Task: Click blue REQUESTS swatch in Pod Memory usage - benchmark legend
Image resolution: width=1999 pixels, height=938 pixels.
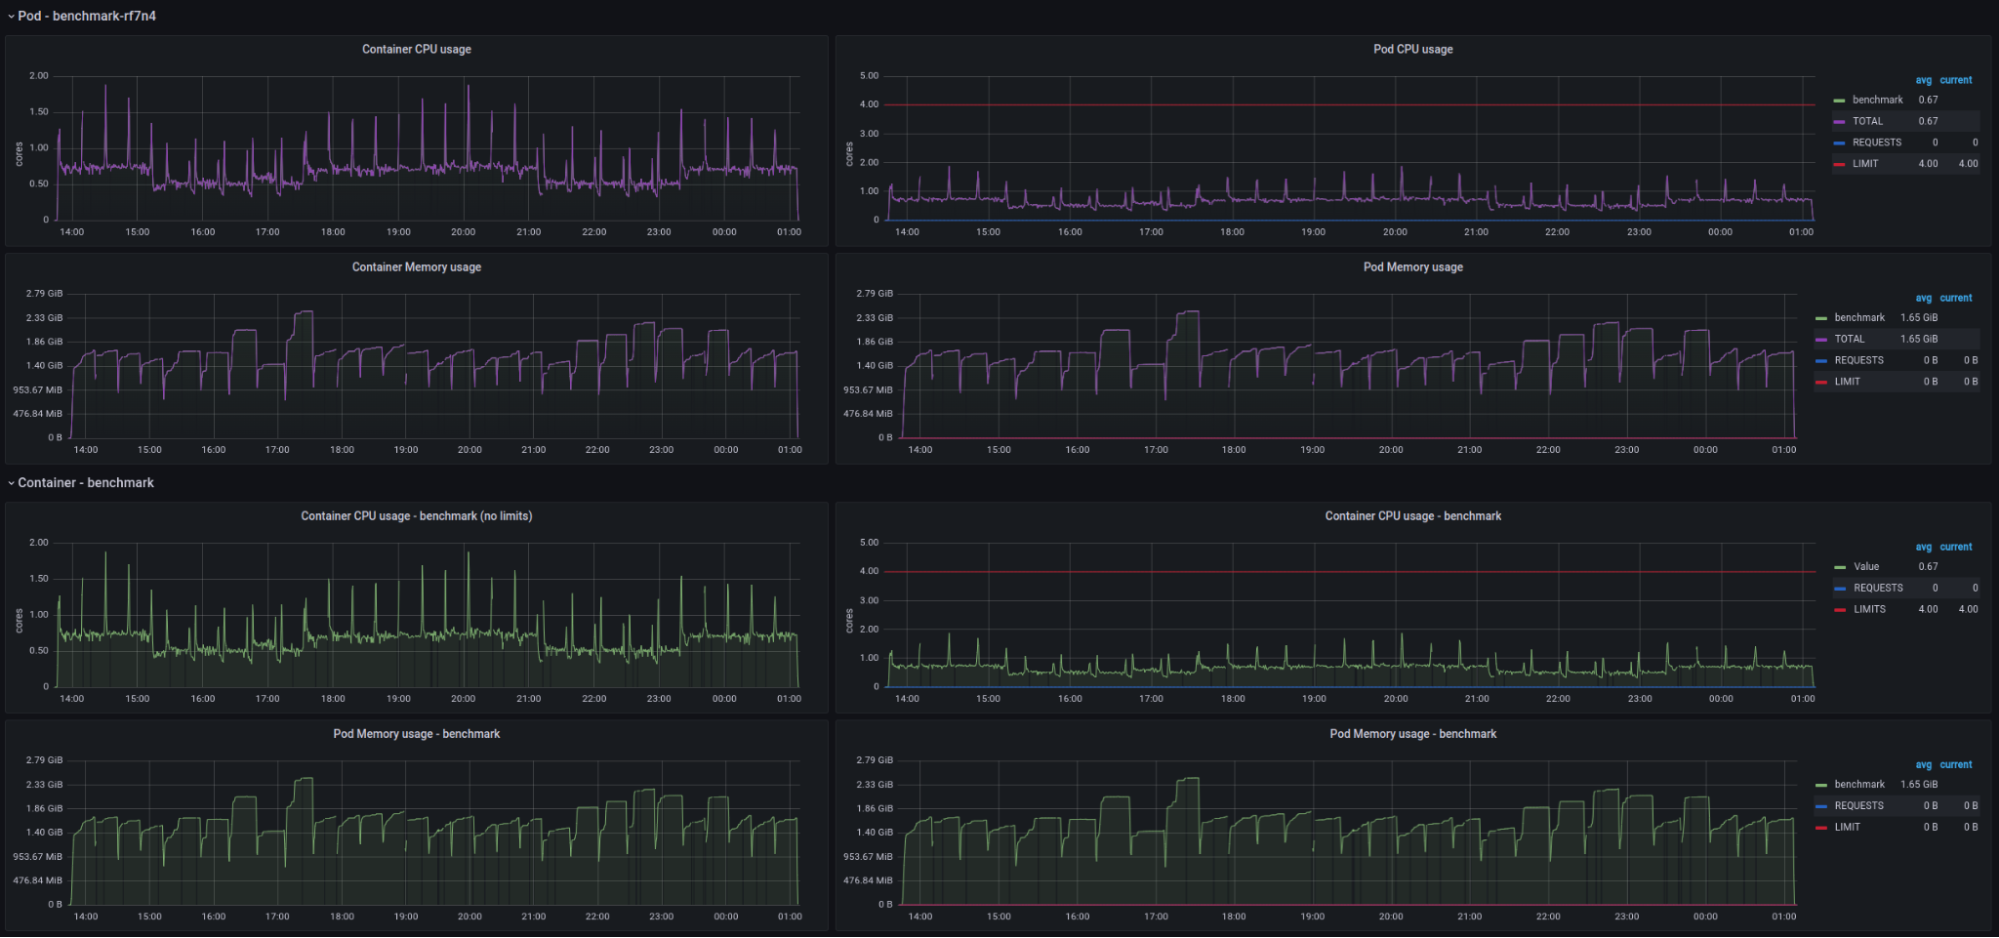Action: pyautogui.click(x=1821, y=807)
